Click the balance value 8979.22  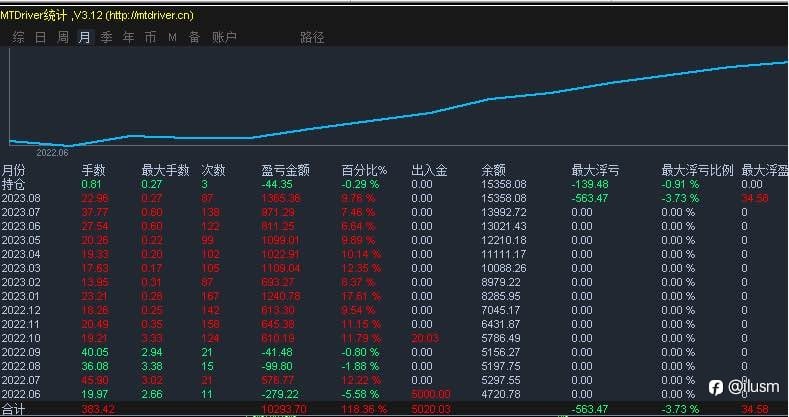pyautogui.click(x=501, y=282)
